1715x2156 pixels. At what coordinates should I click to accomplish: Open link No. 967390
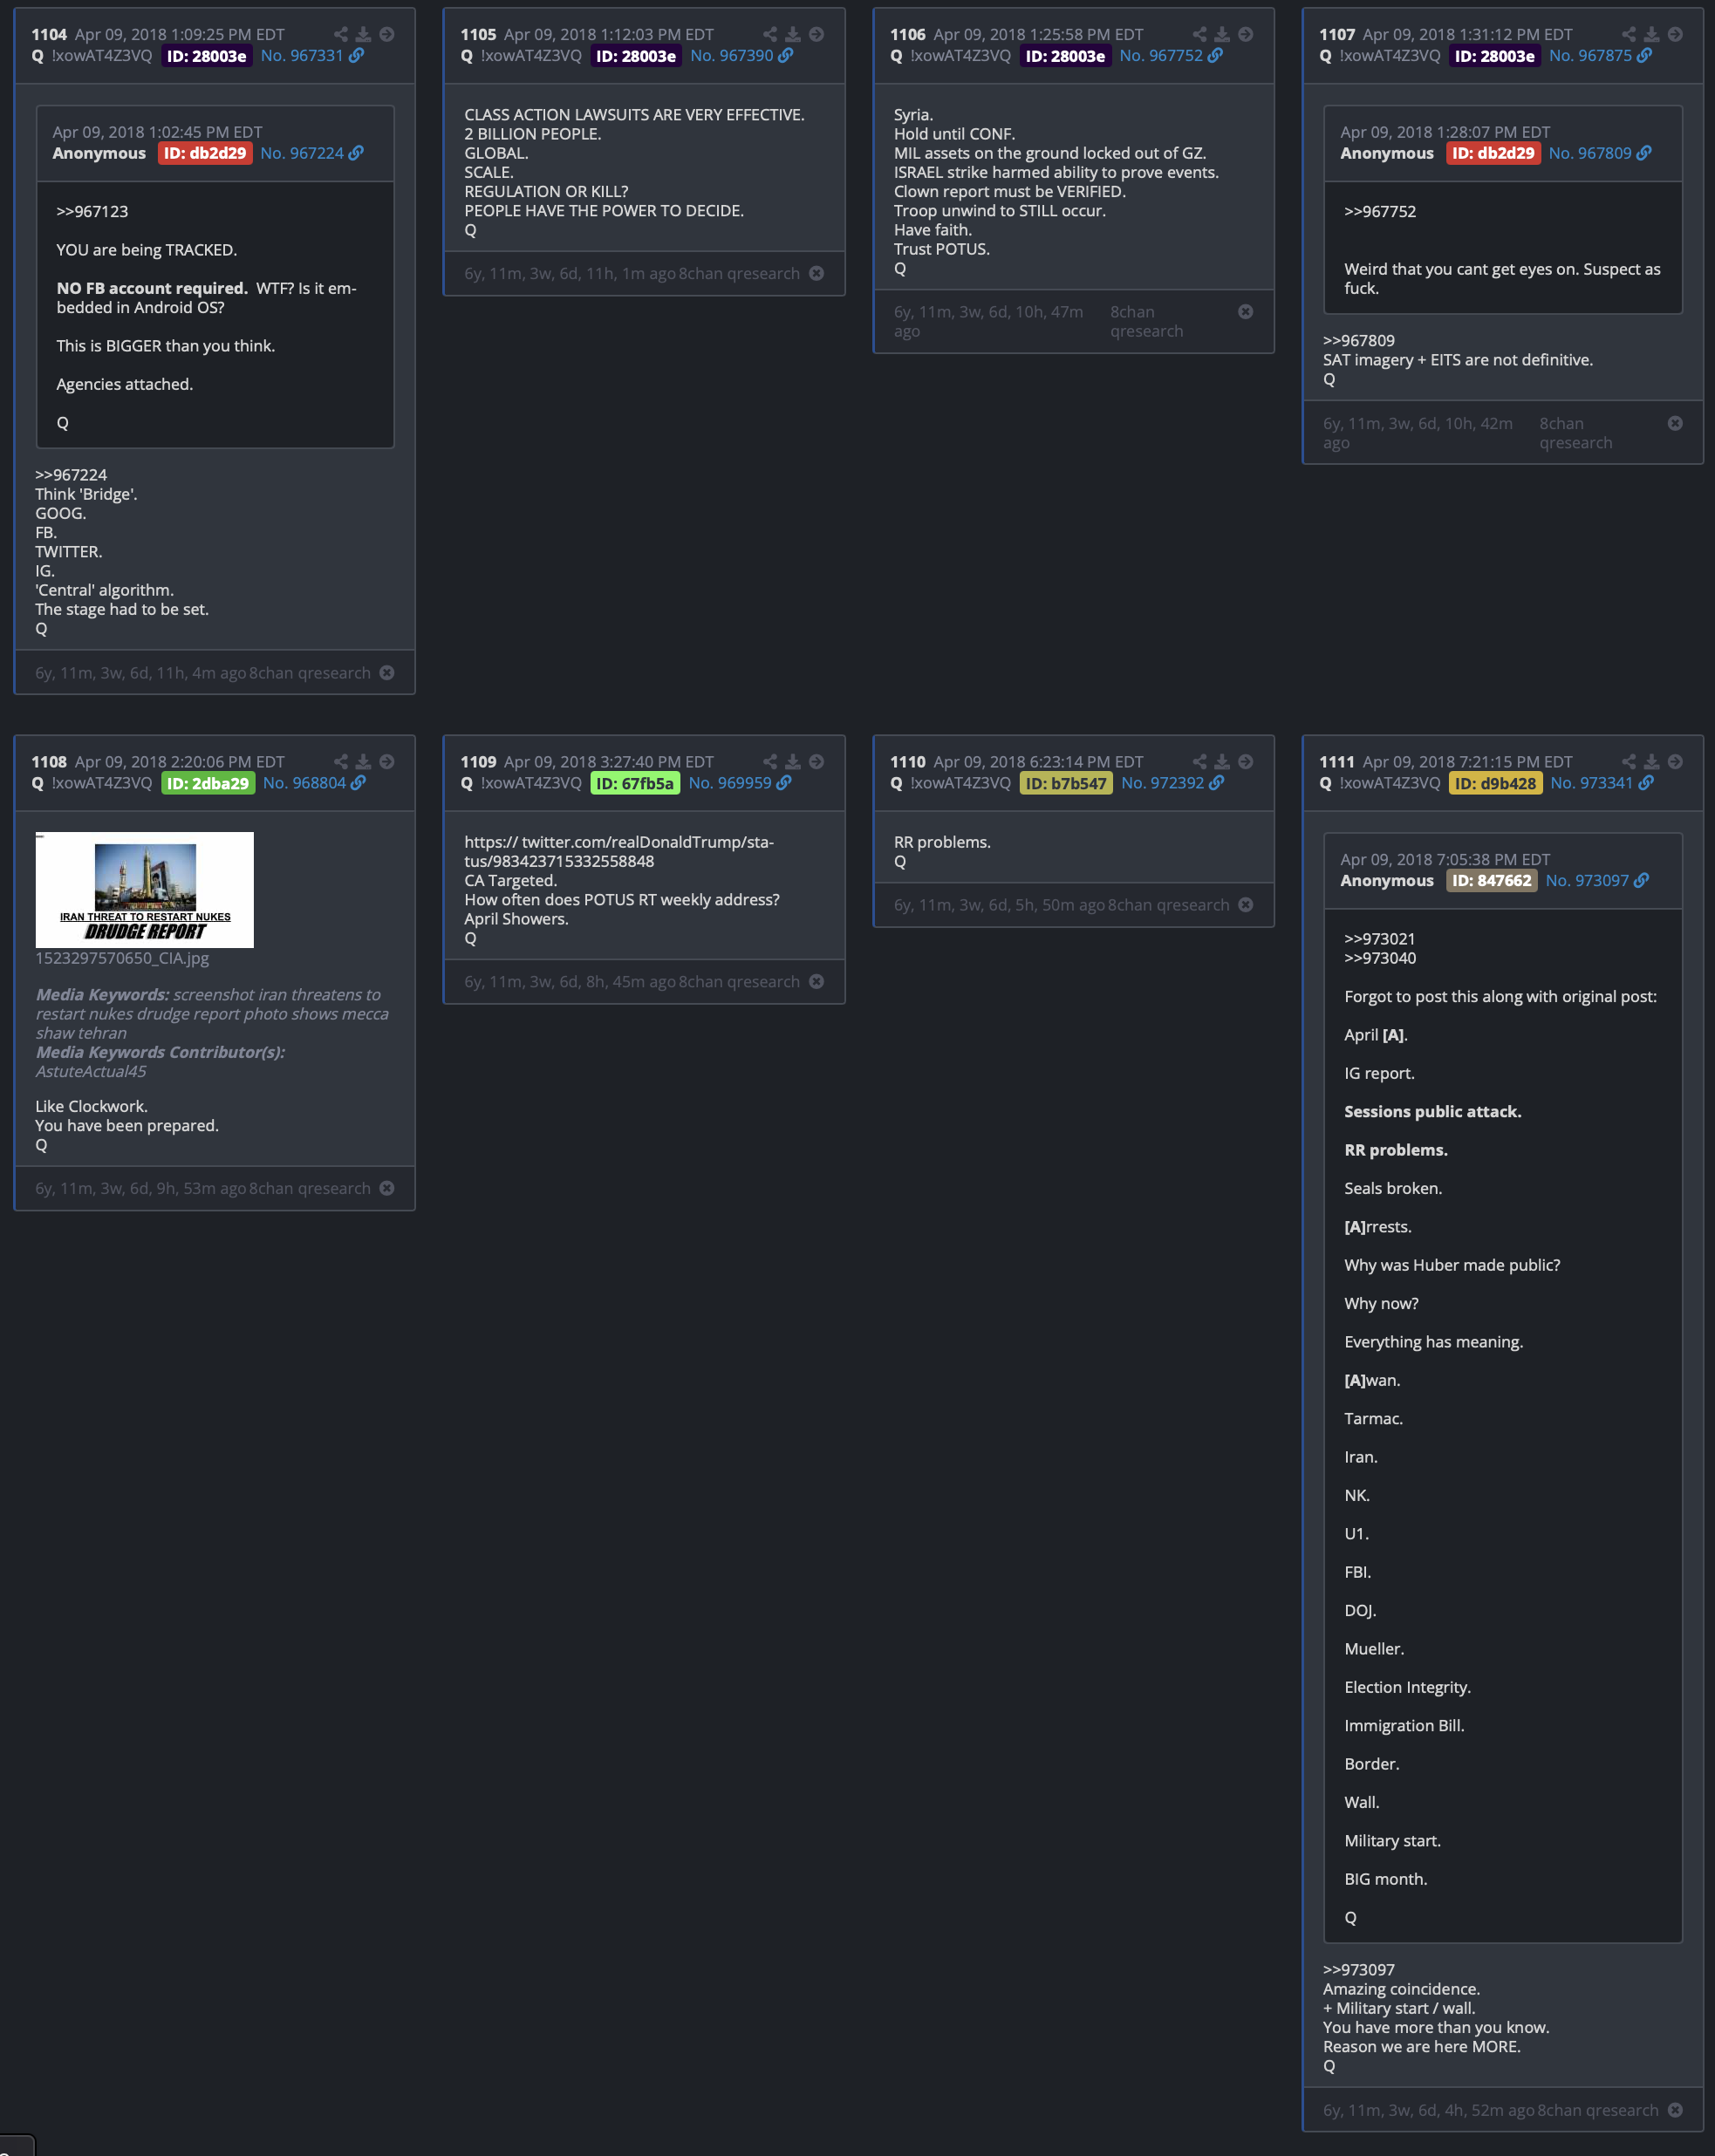742,56
